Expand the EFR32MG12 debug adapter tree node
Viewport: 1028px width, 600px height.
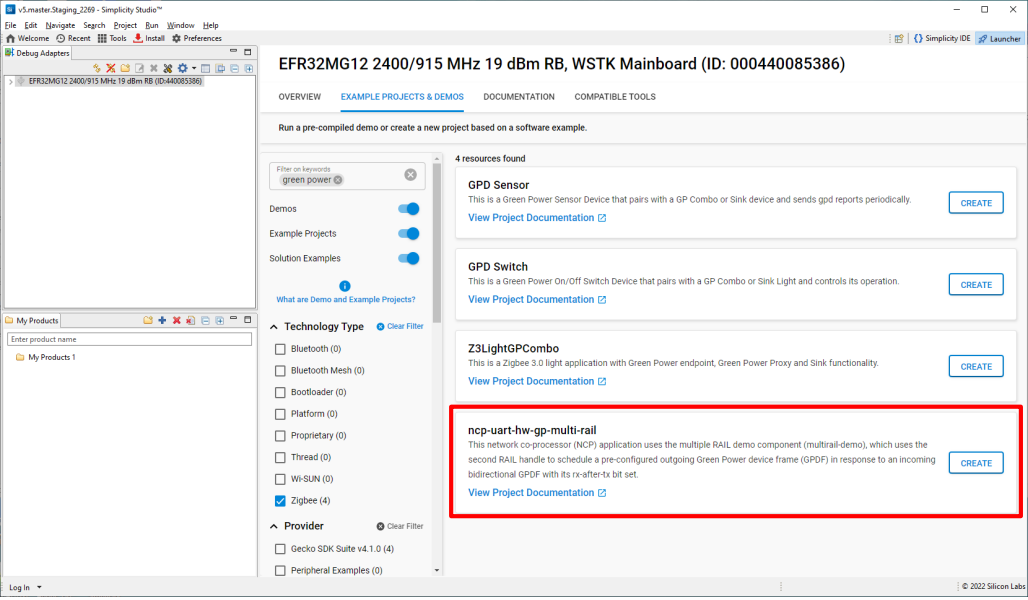[11, 81]
